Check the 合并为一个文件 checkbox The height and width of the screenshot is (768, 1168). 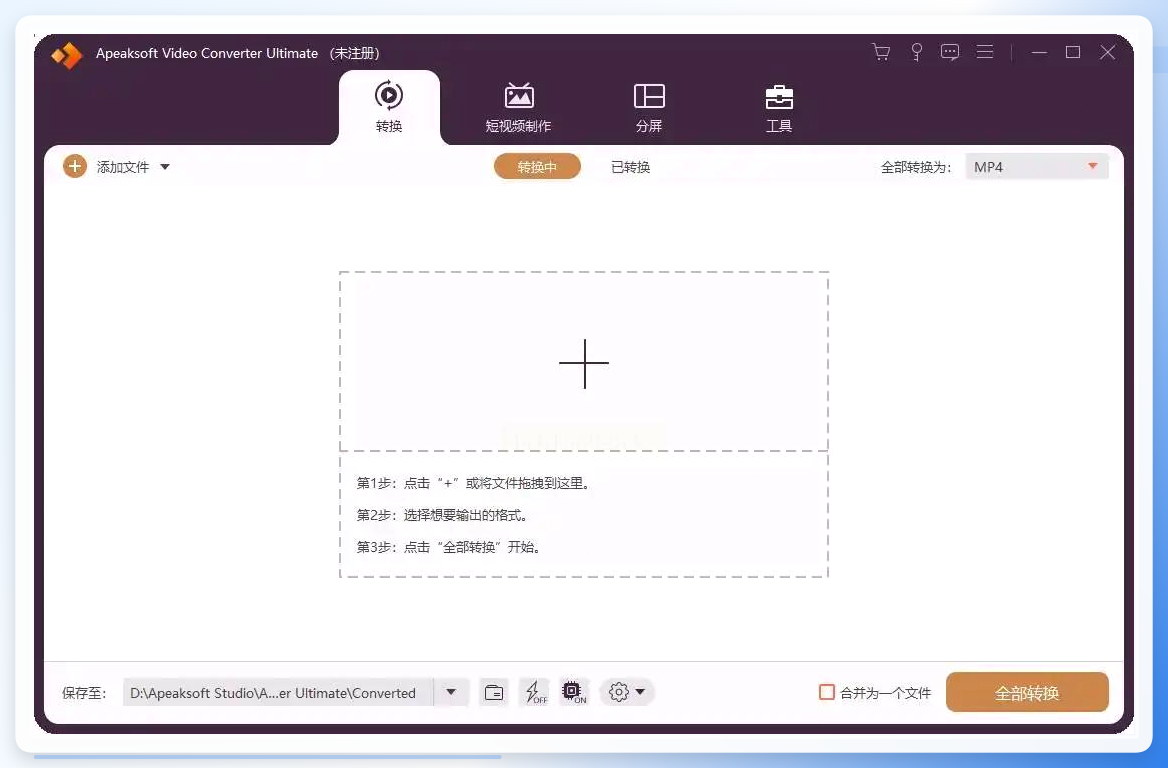click(827, 692)
